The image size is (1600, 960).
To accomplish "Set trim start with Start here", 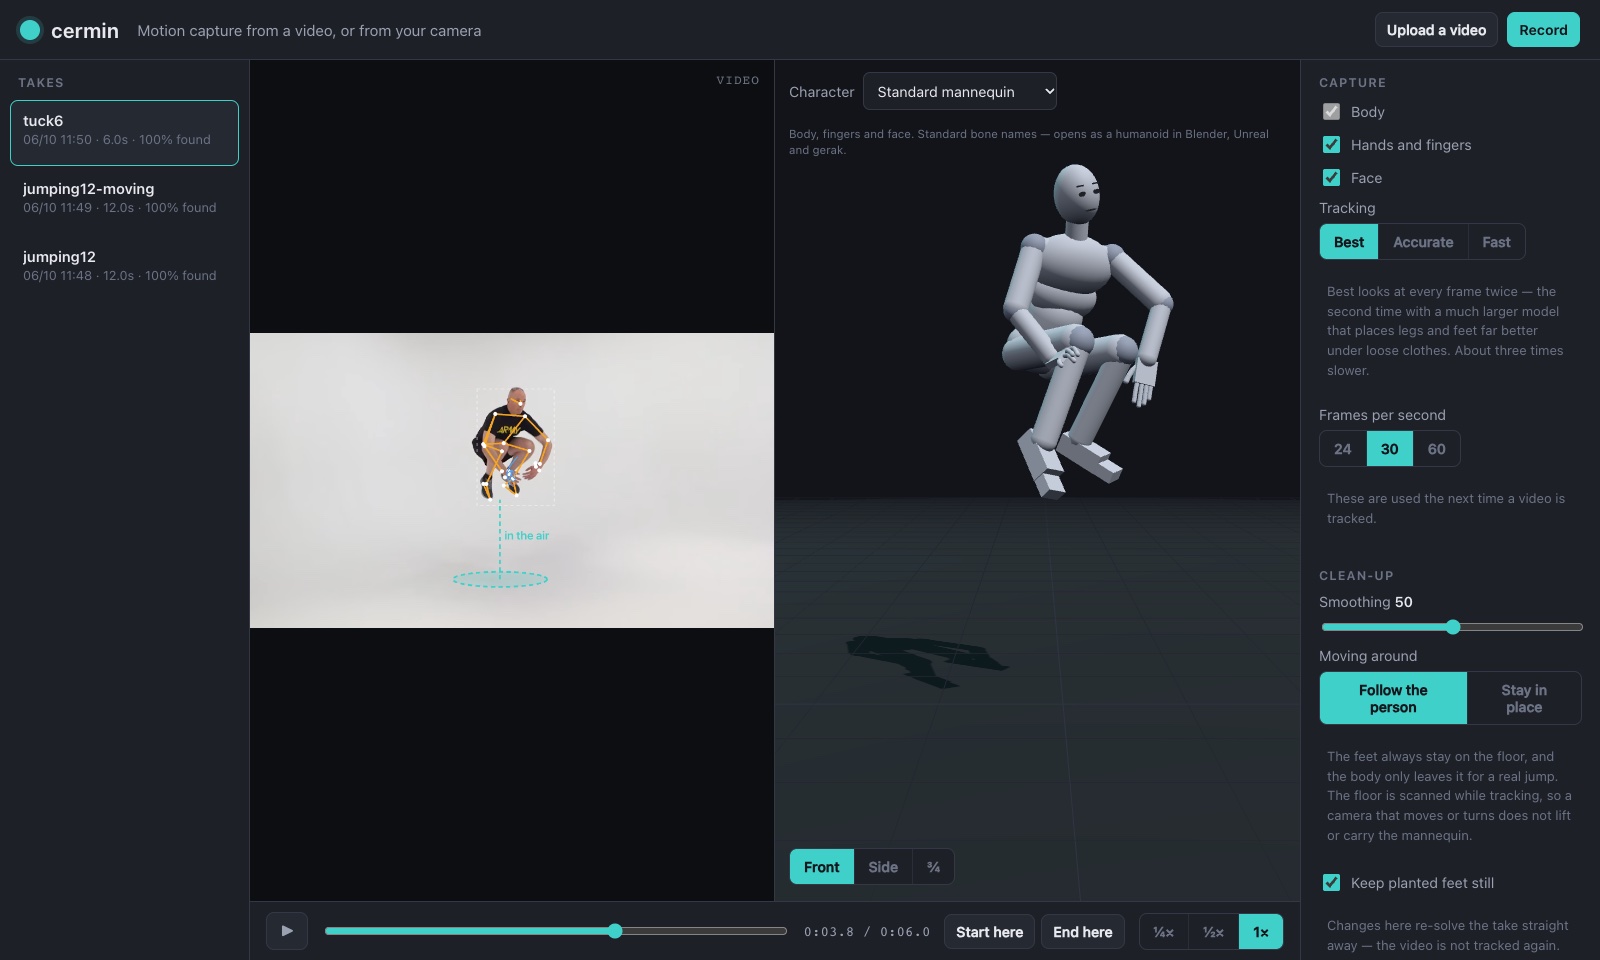I will coord(989,932).
